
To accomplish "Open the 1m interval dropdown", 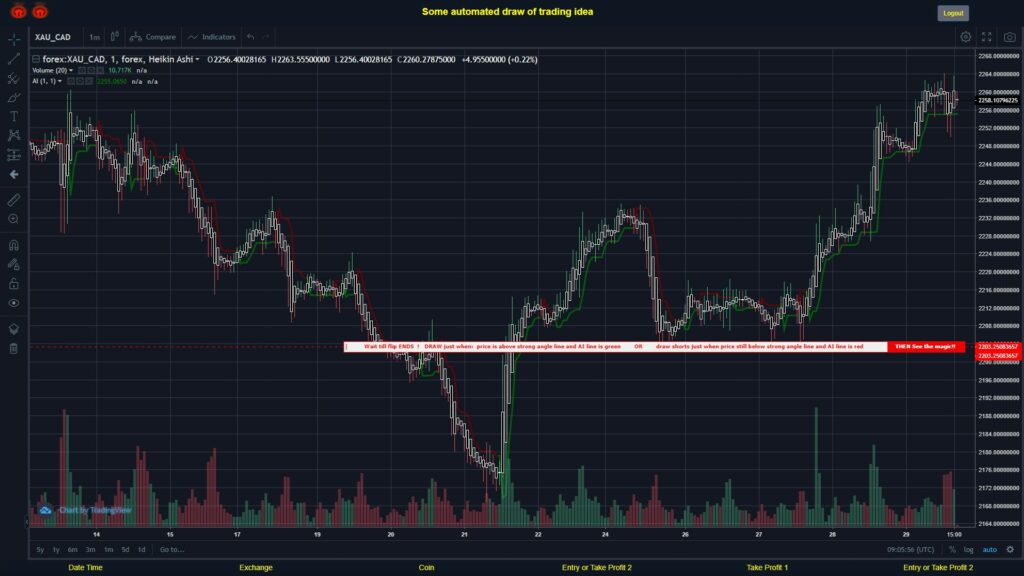I will pyautogui.click(x=95, y=37).
